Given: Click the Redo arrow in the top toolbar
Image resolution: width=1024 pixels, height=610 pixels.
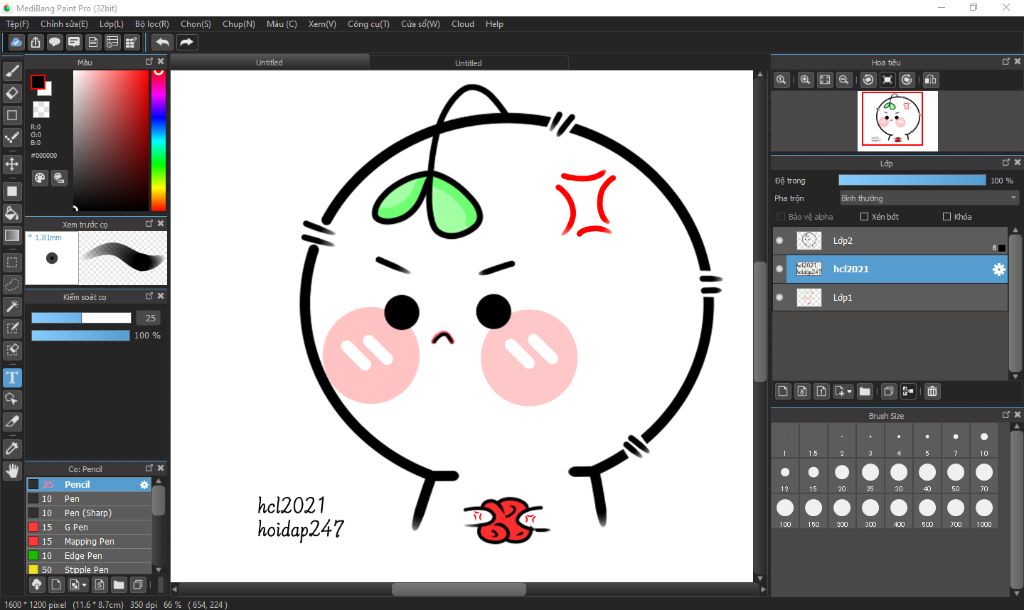Looking at the screenshot, I should [187, 42].
